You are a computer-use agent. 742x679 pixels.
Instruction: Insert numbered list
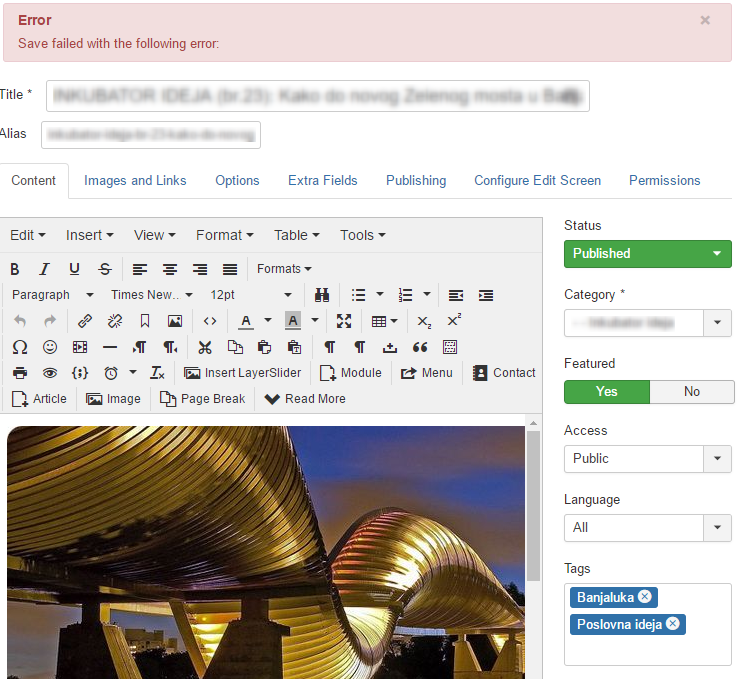point(406,295)
